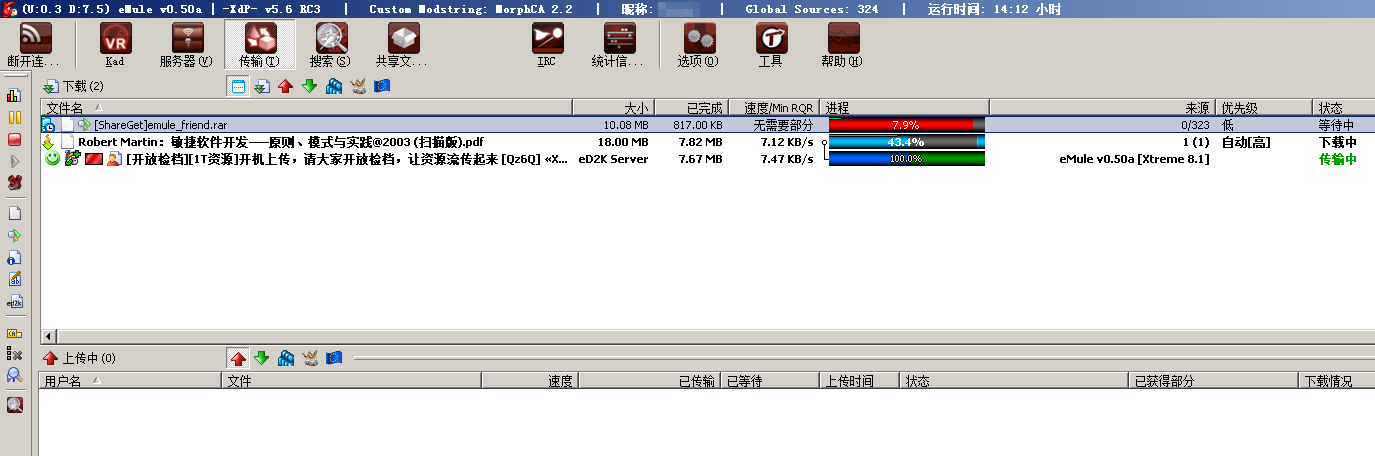1375x456 pixels.
Task: Click the Open File blank page sidebar icon
Action: tap(14, 213)
